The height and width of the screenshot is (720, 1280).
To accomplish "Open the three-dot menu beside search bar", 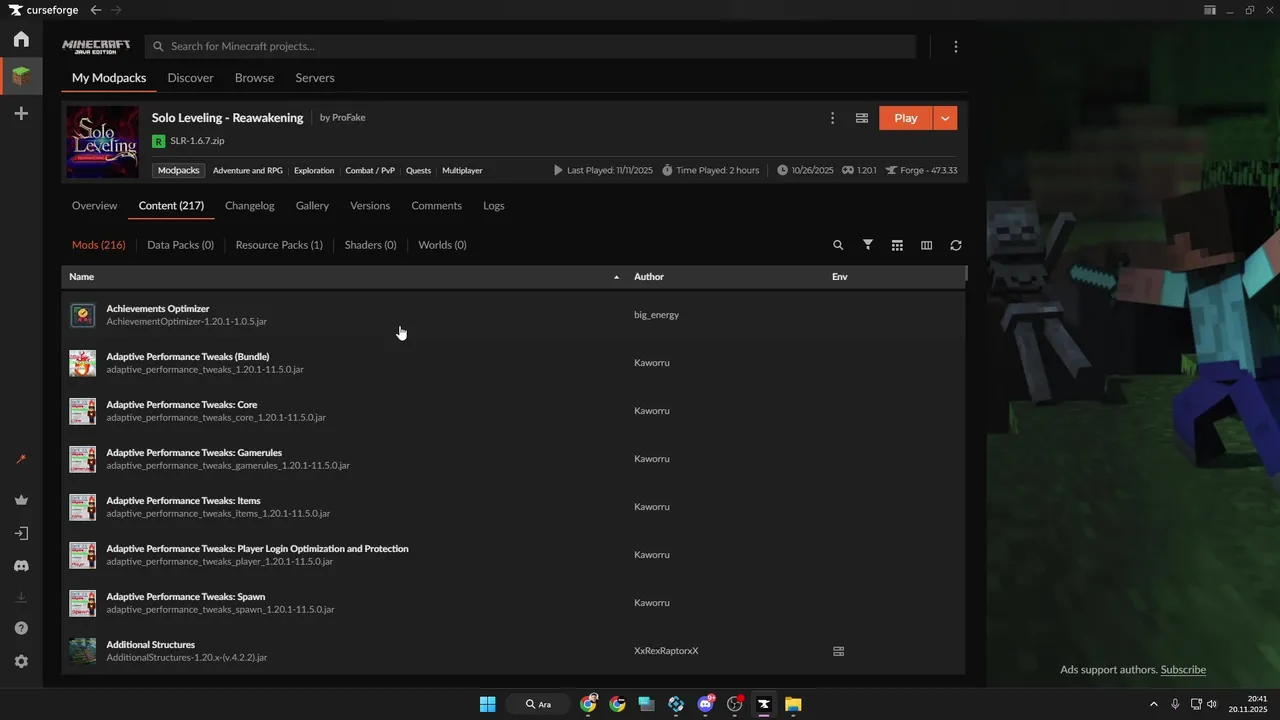I will pos(956,47).
